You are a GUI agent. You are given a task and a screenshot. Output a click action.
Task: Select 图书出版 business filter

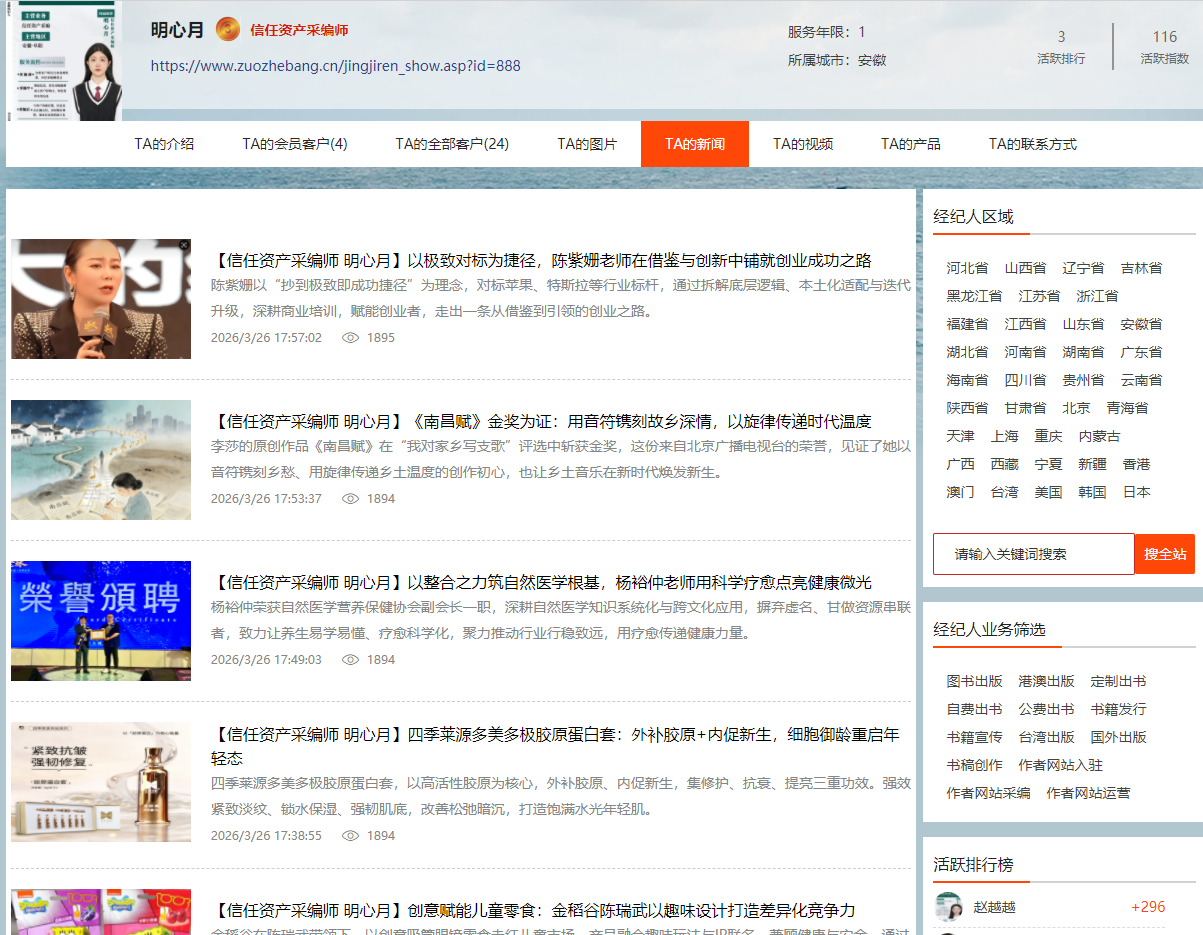click(974, 681)
